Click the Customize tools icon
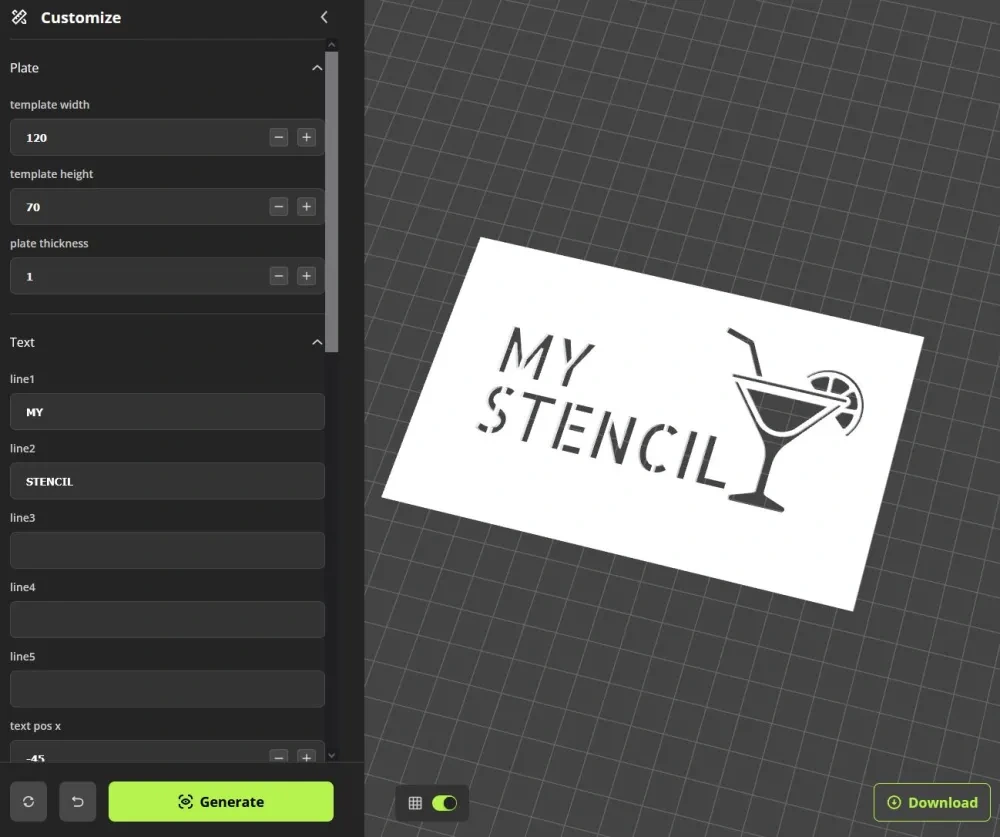Image resolution: width=1000 pixels, height=837 pixels. tap(19, 17)
